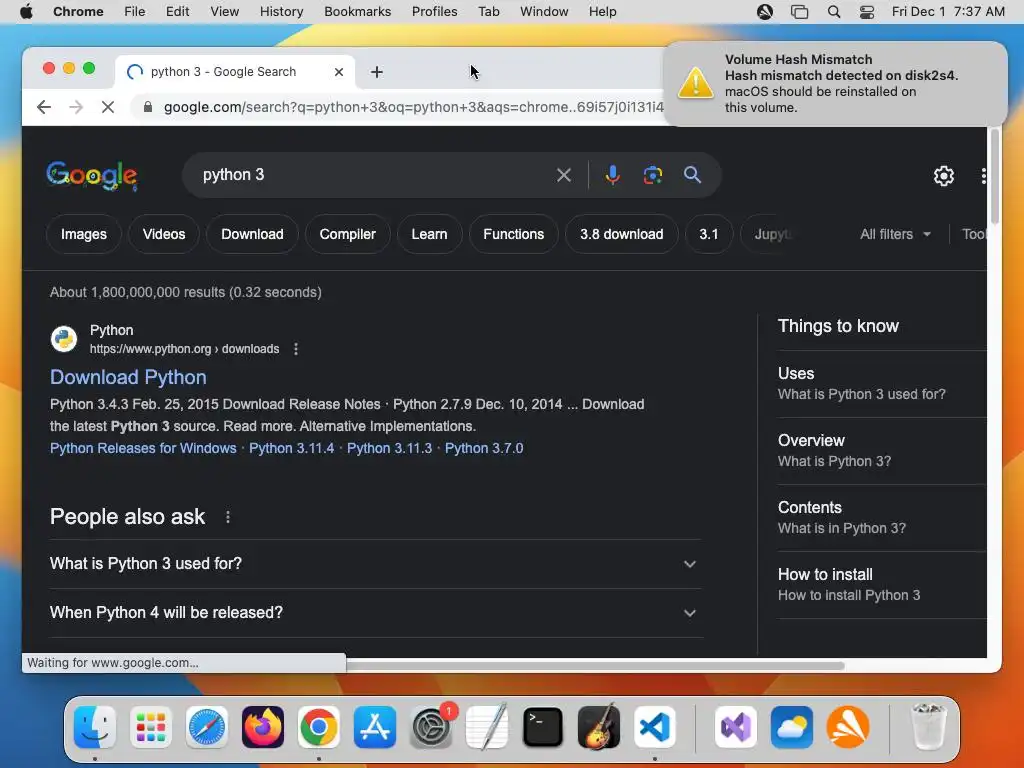Open the Profiles menu
This screenshot has height=768, width=1024.
tap(434, 12)
